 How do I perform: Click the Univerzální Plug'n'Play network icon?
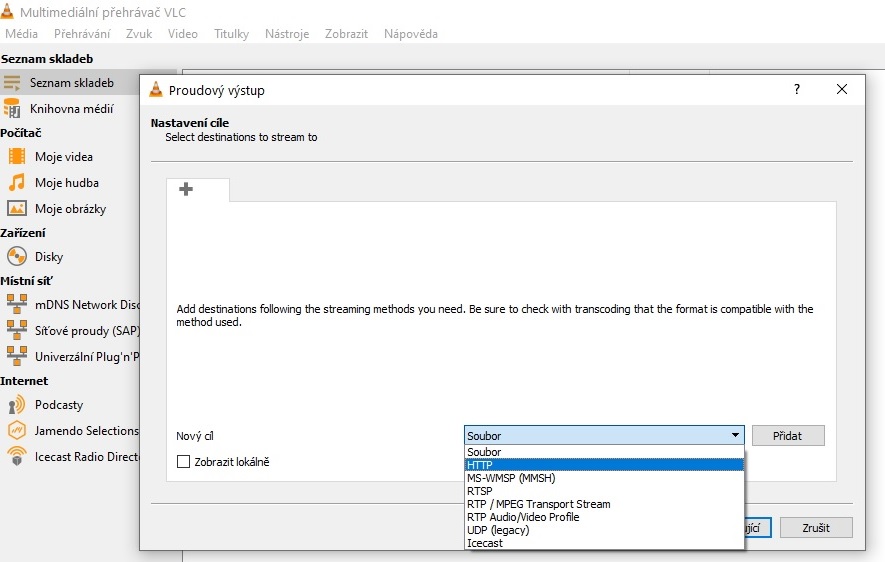[x=17, y=356]
